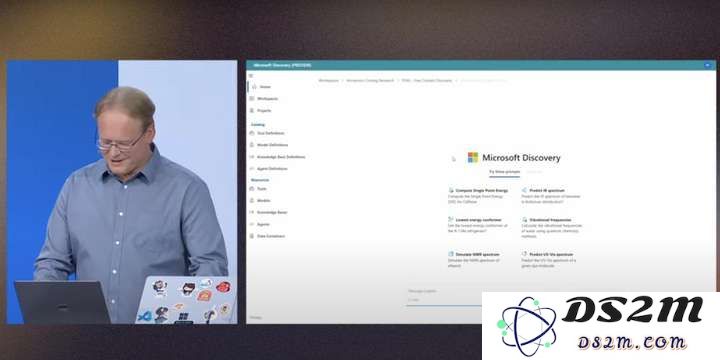
Task: Click the Projects sidebar icon
Action: (252, 111)
